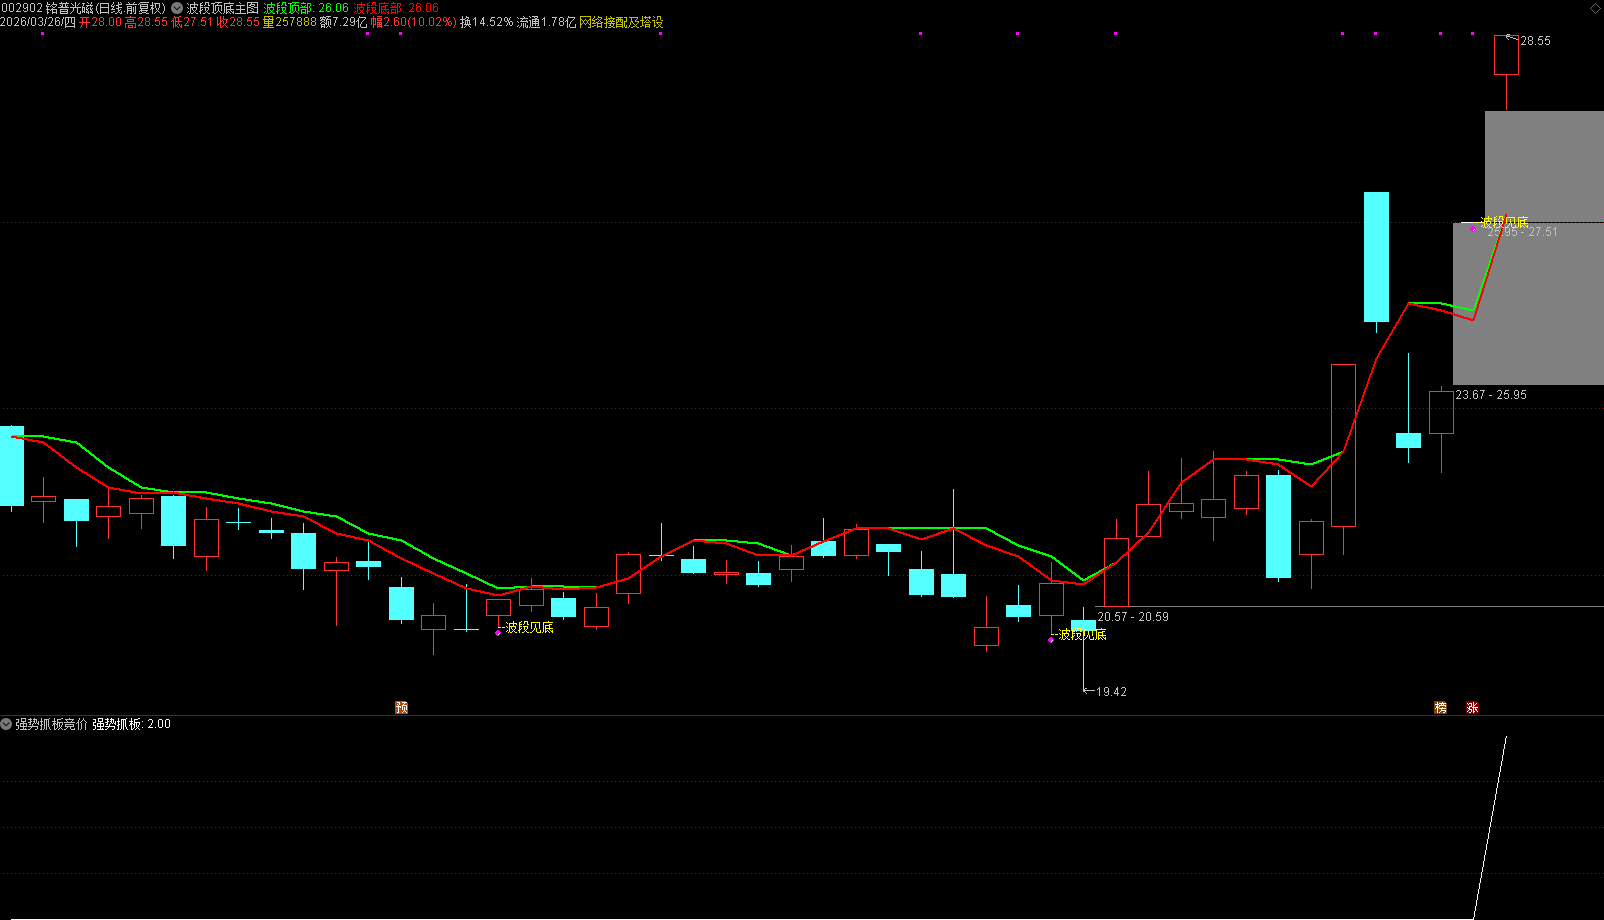
Task: Click the 收28.55 close price value
Action: [238, 22]
